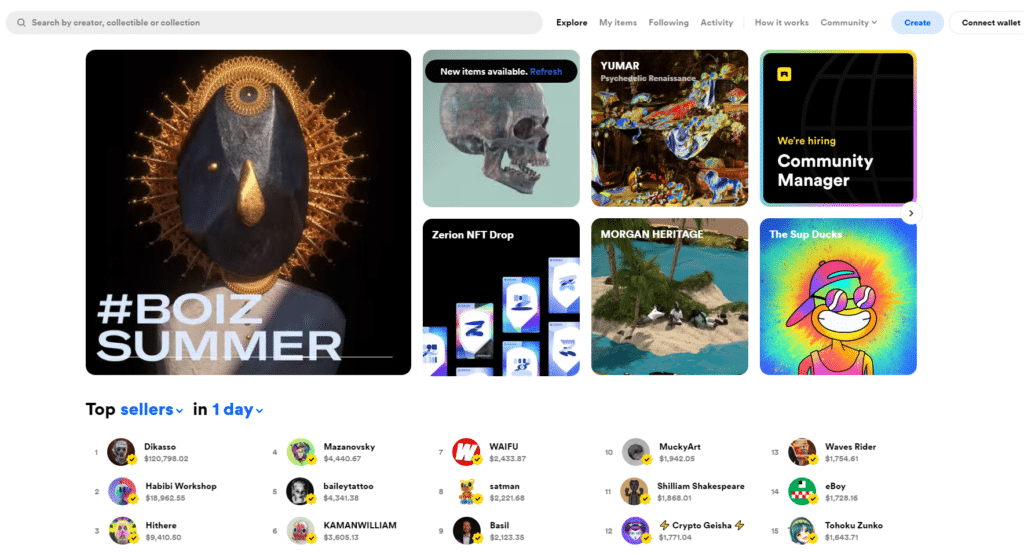1024x555 pixels.
Task: Click next arrow on featured carousel
Action: click(910, 212)
